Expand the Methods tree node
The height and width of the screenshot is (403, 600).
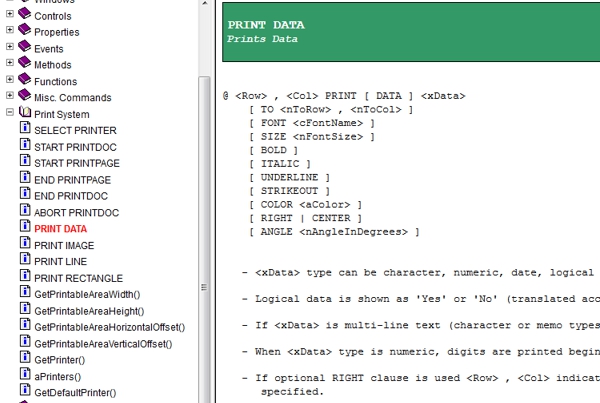coord(10,63)
